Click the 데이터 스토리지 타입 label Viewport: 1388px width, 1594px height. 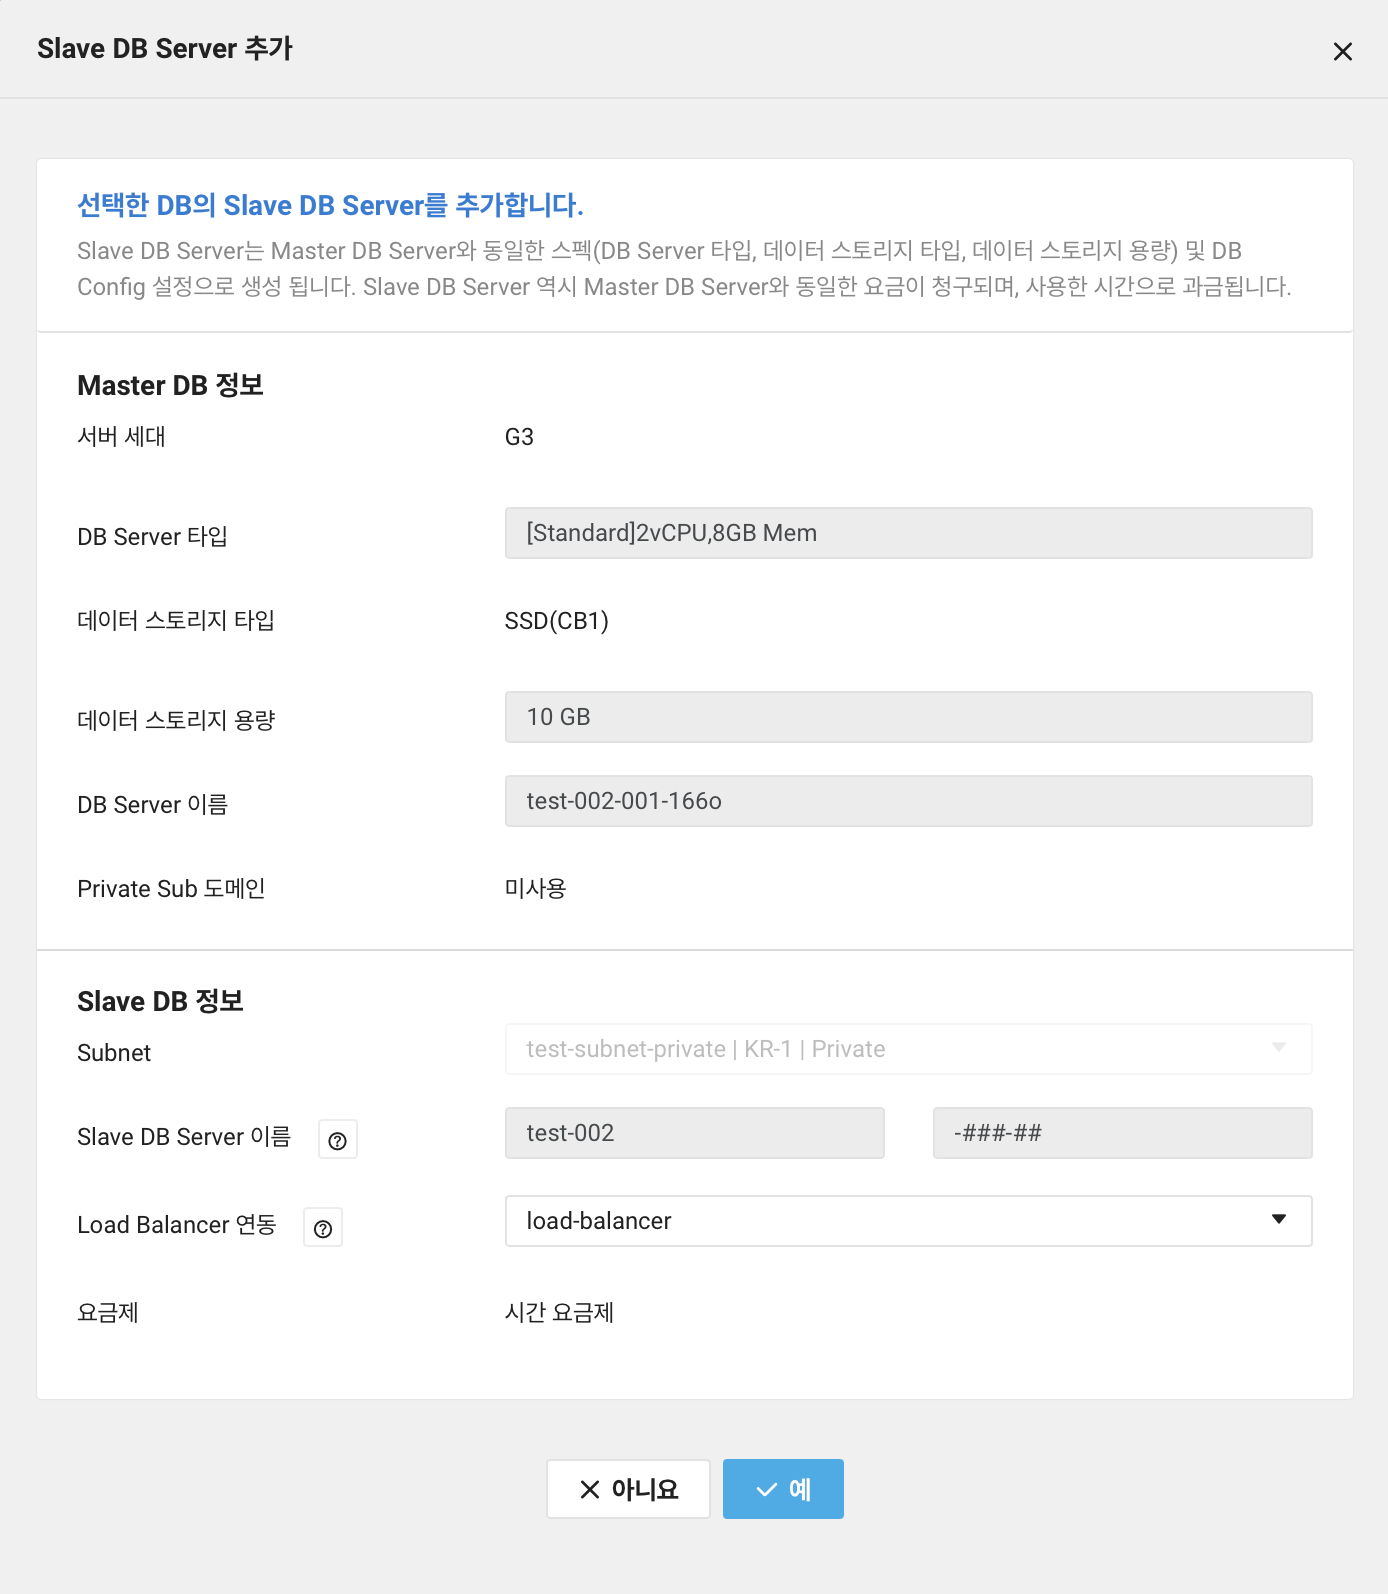click(x=176, y=621)
